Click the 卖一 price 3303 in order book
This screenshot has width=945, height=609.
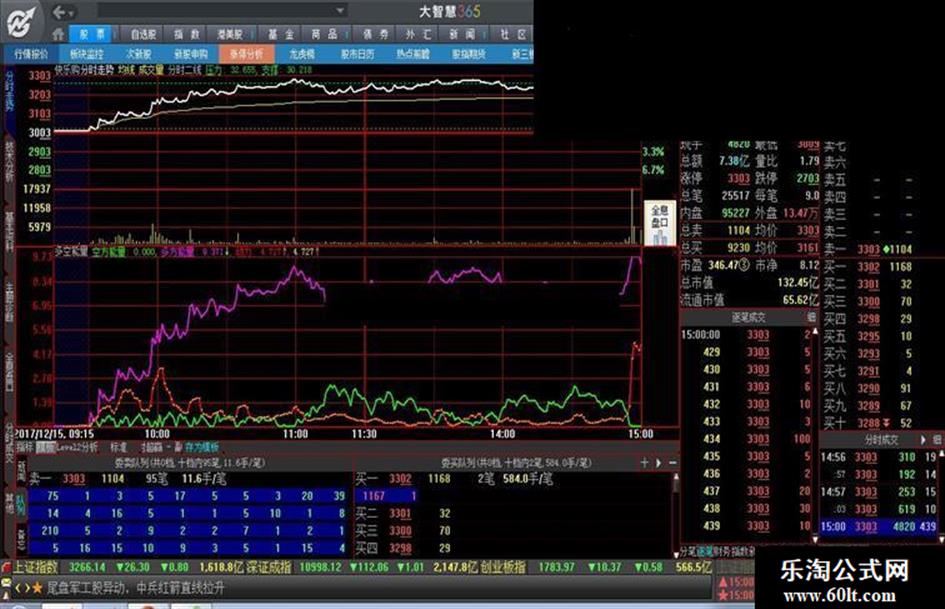[x=868, y=249]
